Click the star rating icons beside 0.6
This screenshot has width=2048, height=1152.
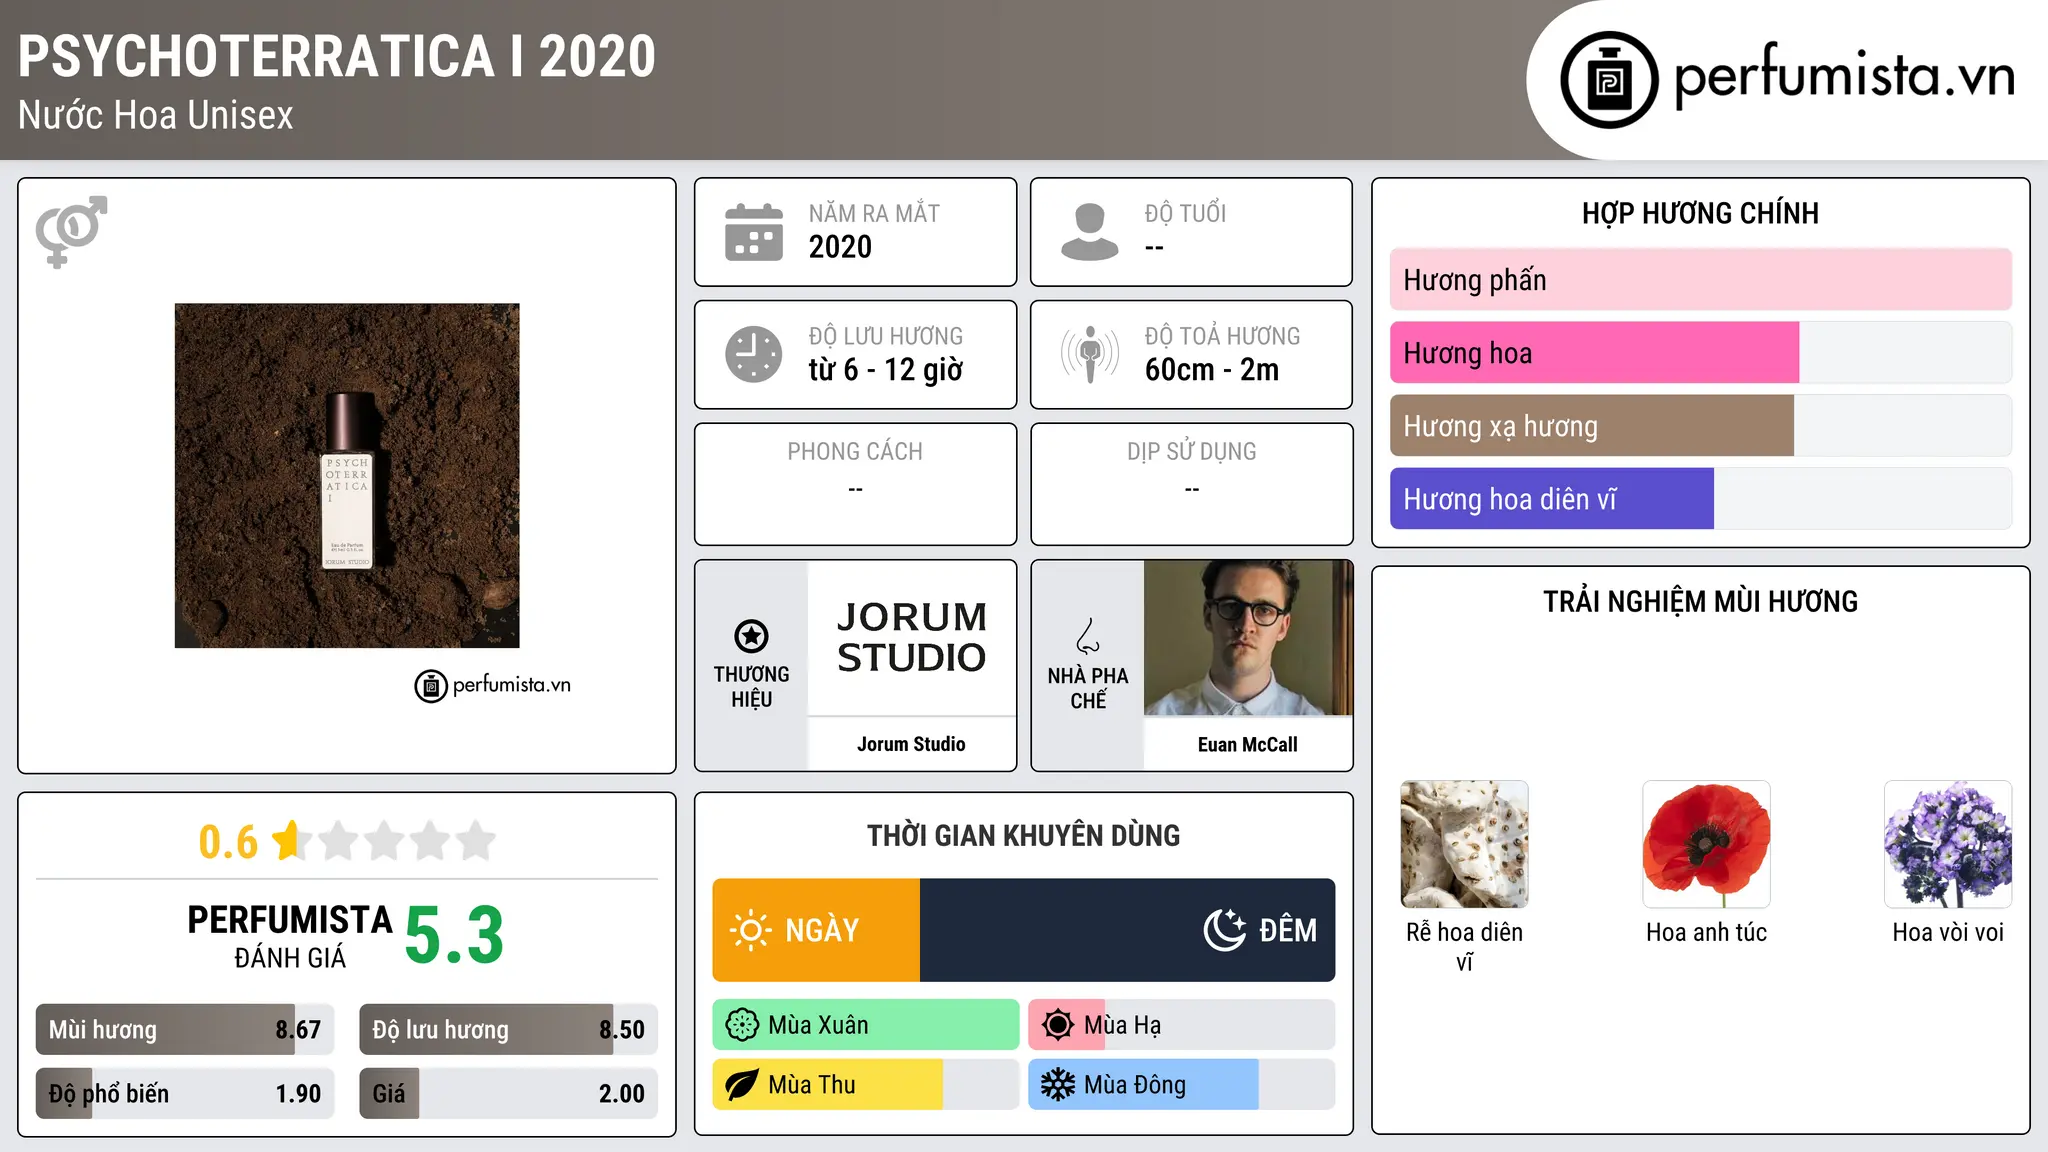point(385,841)
